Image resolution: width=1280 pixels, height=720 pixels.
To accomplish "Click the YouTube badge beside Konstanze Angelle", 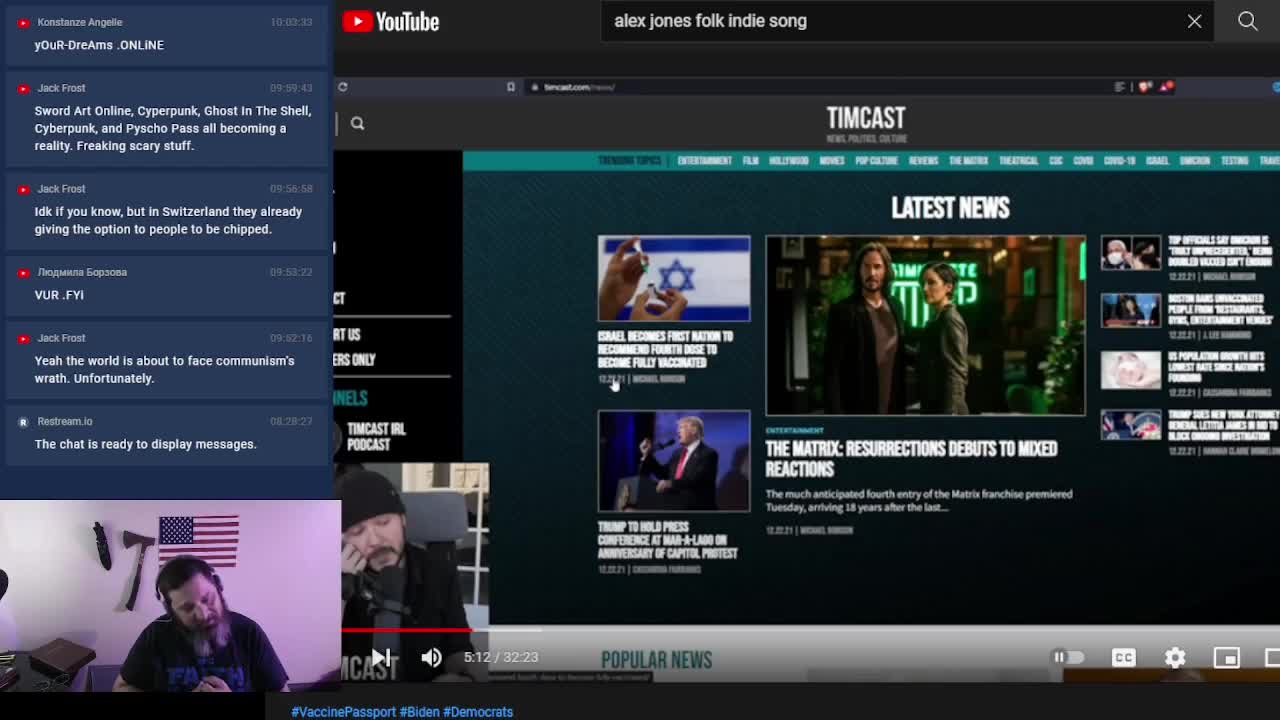I will pos(23,22).
